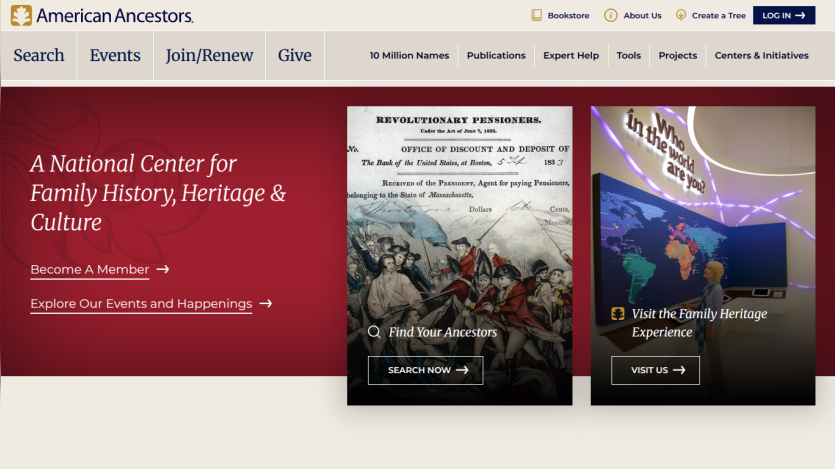Open Expert Help in navigation
This screenshot has height=469, width=835.
tap(571, 55)
